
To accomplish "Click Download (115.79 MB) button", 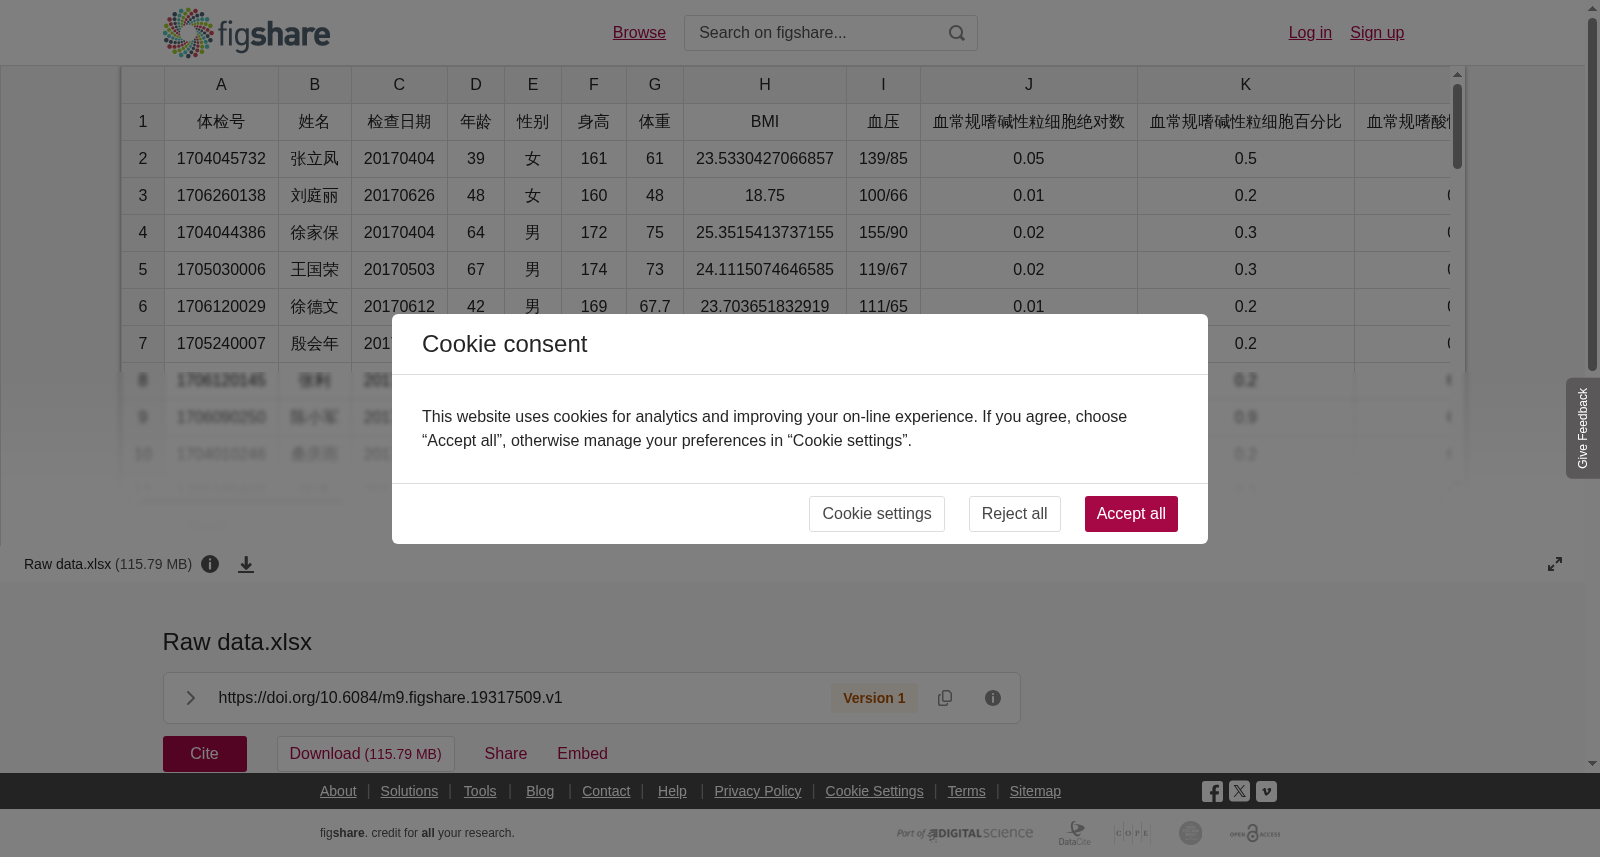I will [x=366, y=754].
